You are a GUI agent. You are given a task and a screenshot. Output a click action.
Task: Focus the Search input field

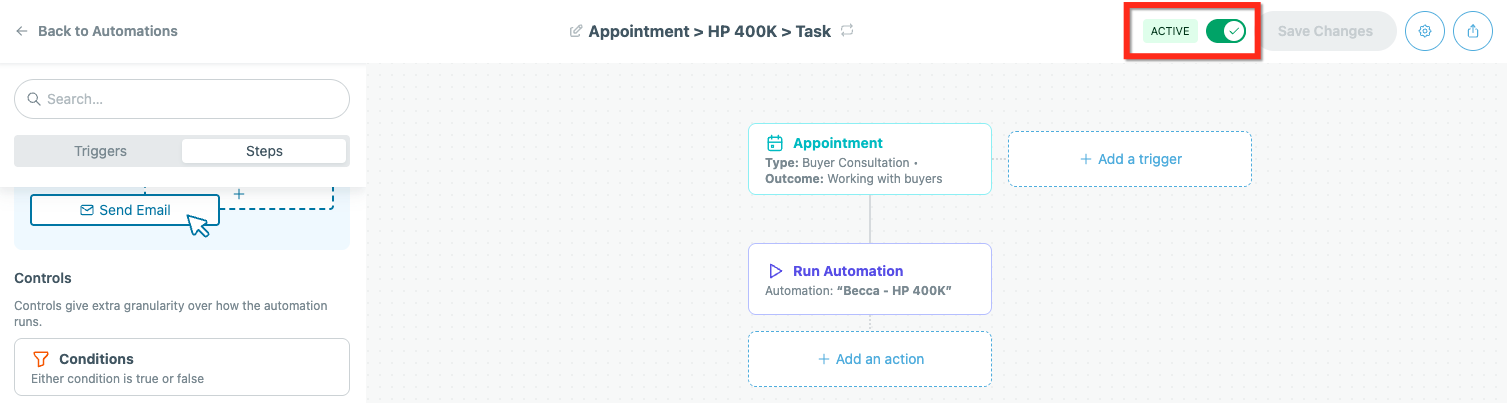click(x=182, y=99)
